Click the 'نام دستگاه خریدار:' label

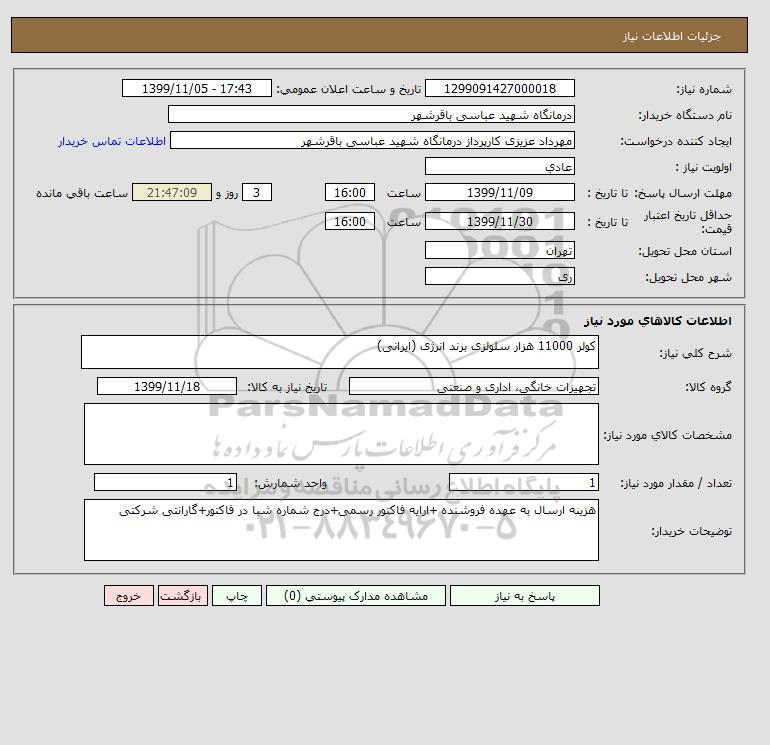tap(685, 115)
